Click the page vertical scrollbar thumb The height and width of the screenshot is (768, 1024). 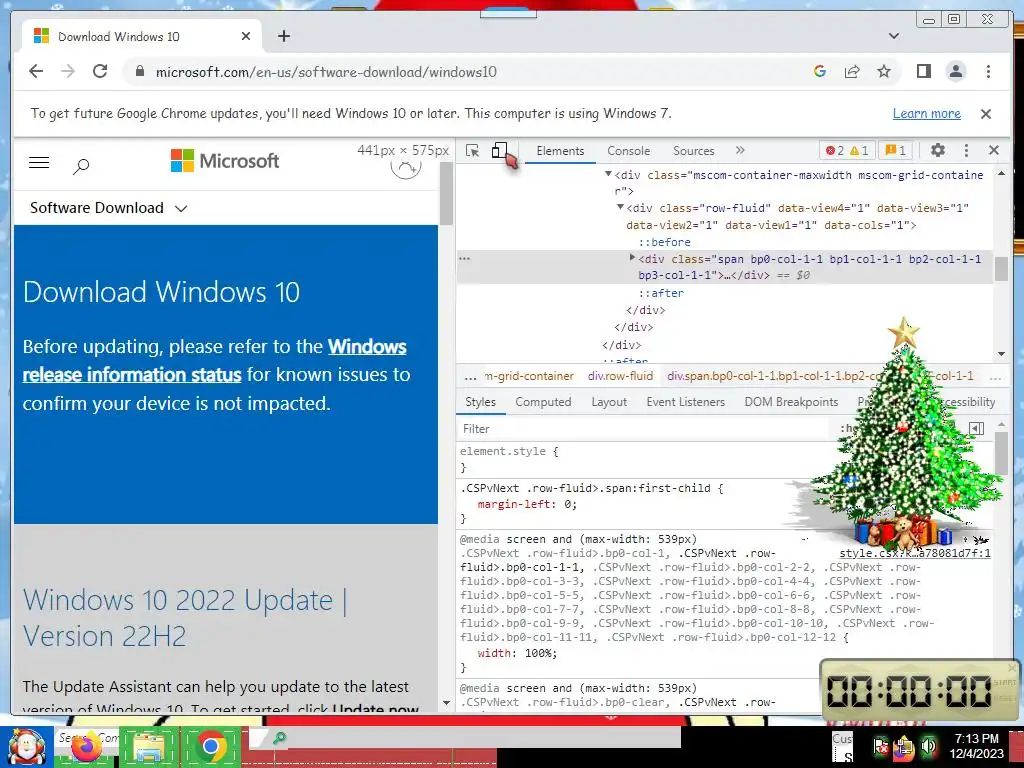point(447,194)
